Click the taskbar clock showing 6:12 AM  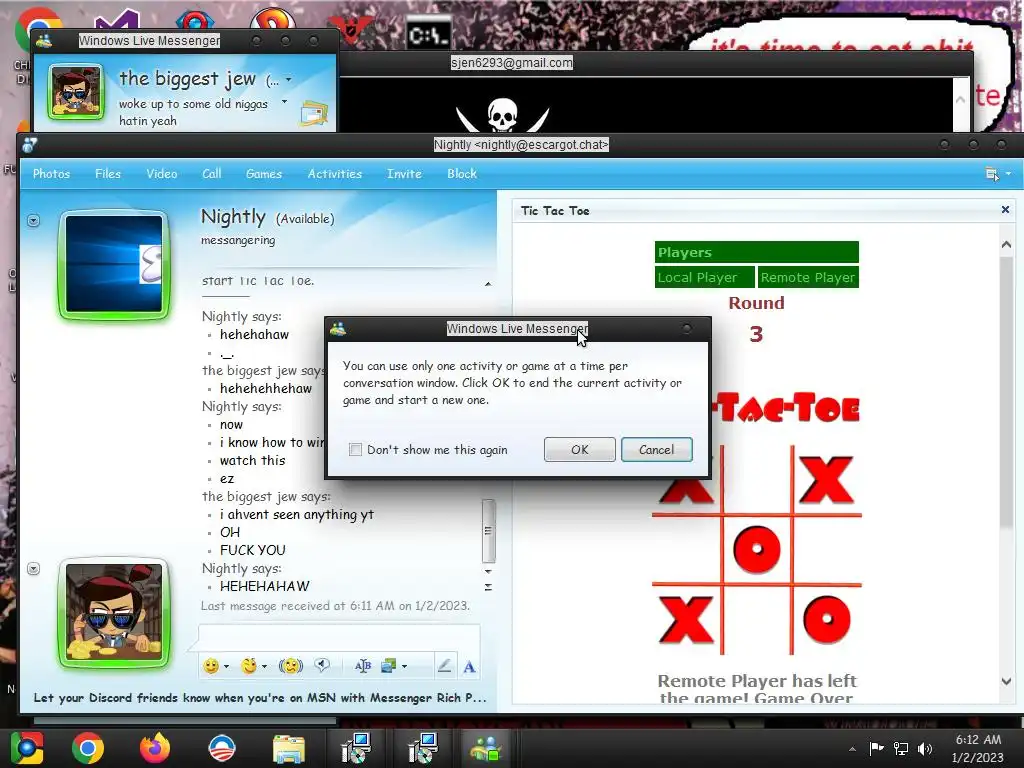(x=978, y=748)
